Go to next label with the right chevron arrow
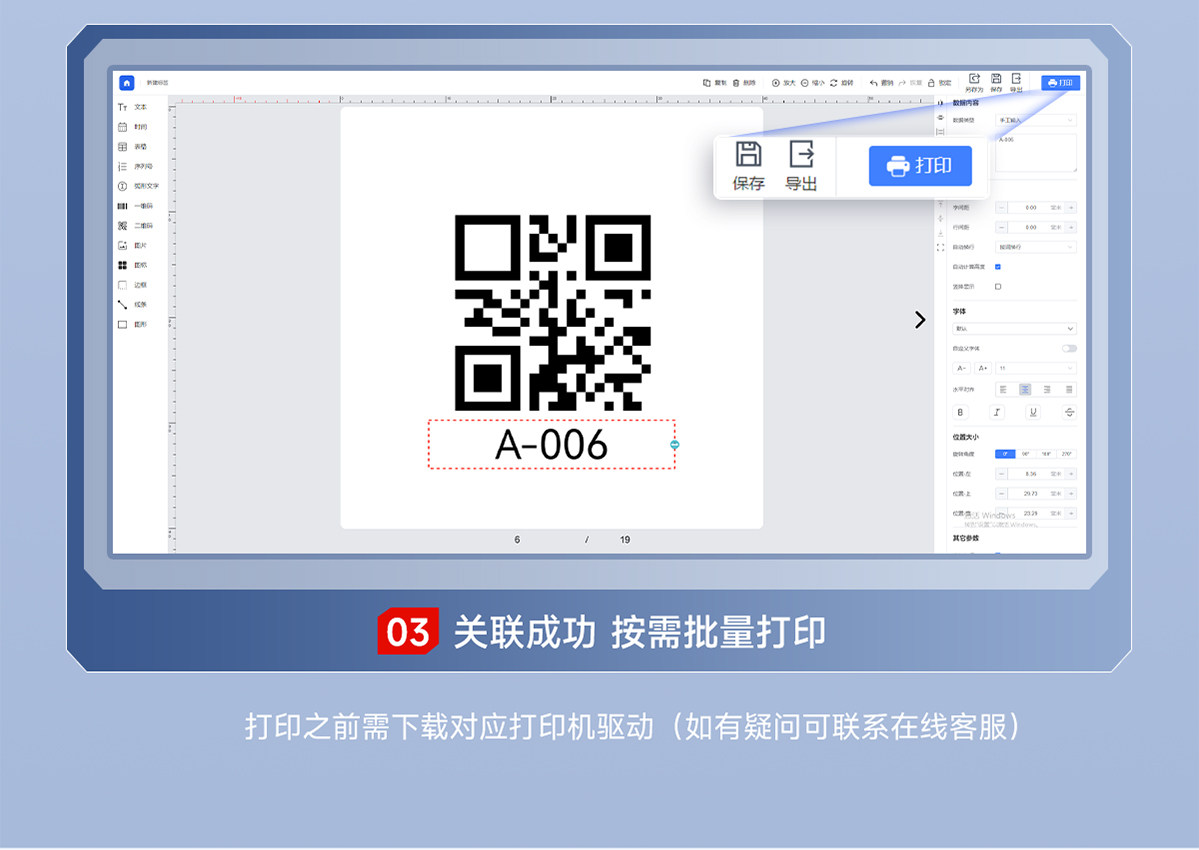This screenshot has height=850, width=1199. (x=920, y=320)
